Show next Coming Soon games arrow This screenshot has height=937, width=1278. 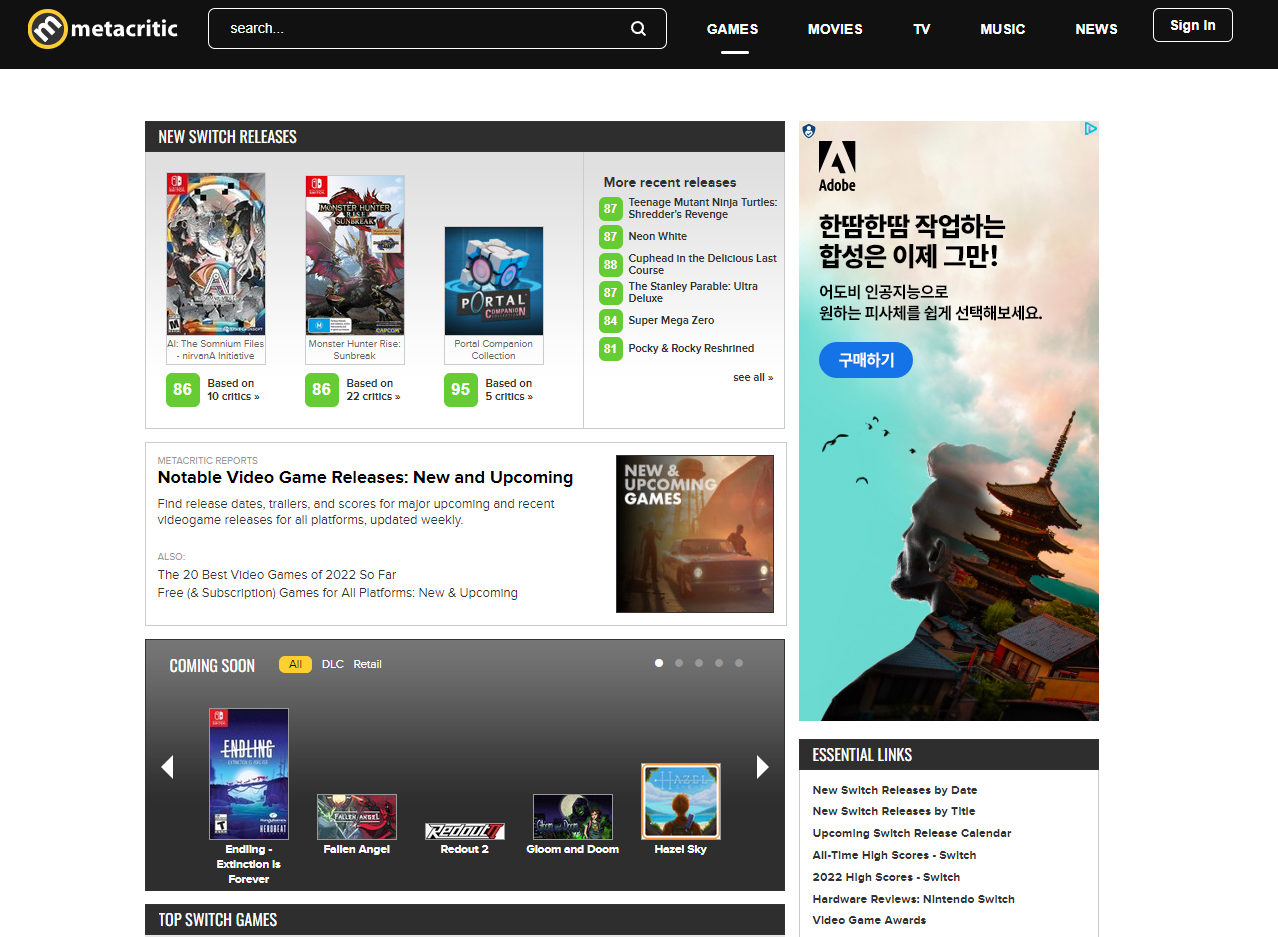tap(763, 767)
